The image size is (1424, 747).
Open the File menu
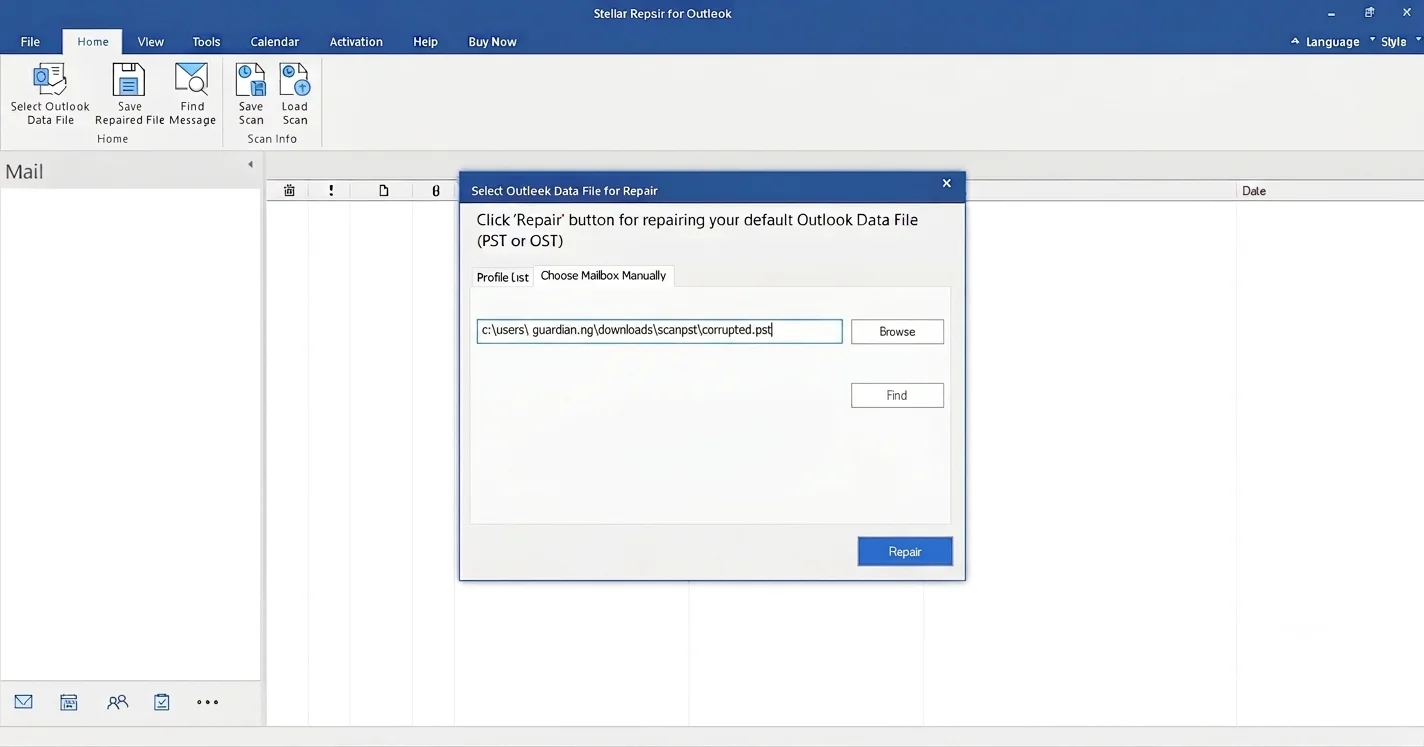click(x=31, y=42)
